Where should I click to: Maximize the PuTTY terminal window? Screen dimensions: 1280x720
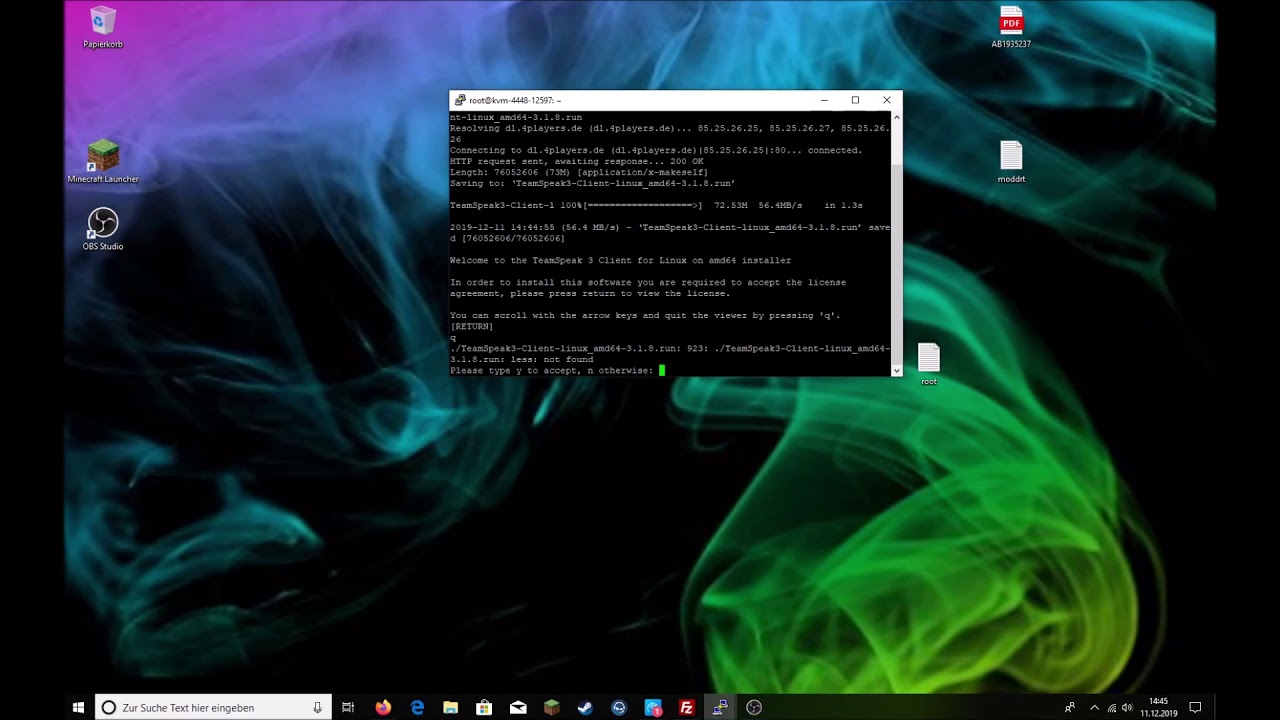(855, 100)
